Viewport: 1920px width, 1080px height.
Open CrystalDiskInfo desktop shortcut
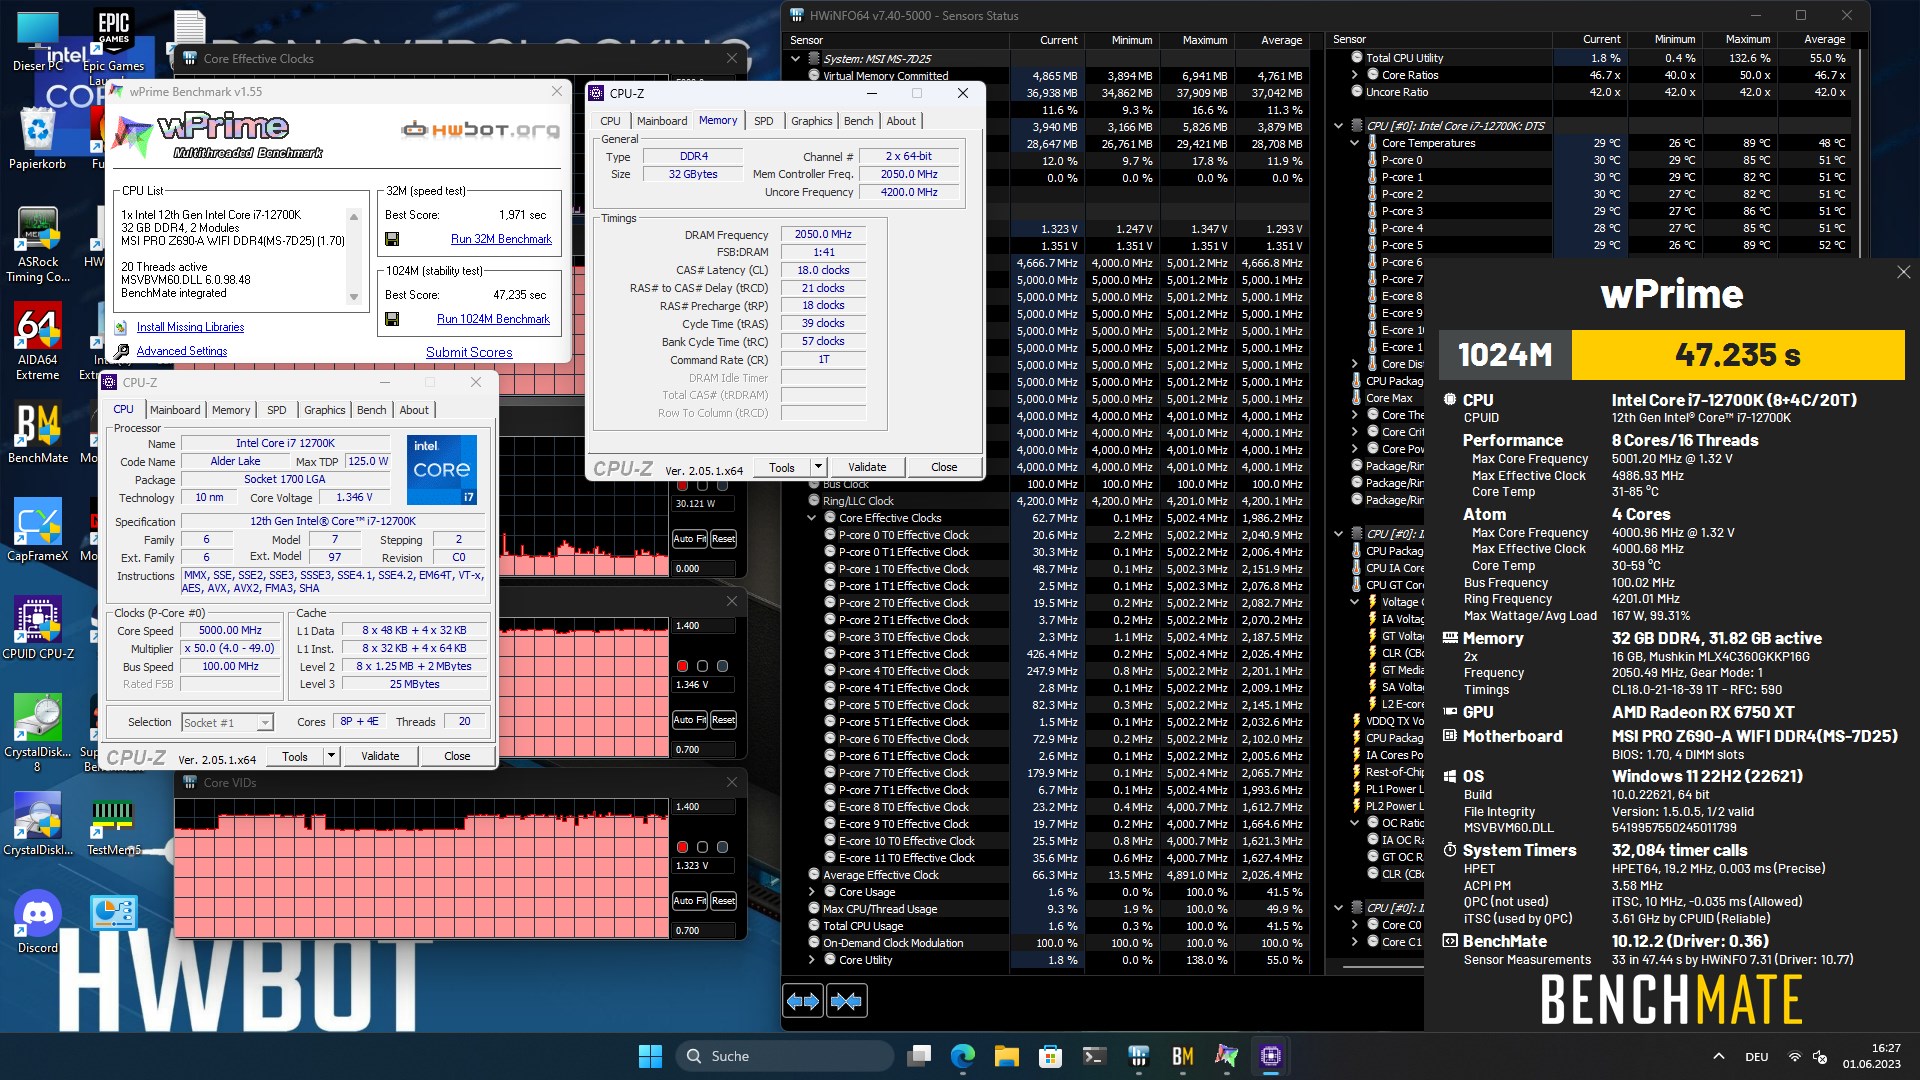(38, 825)
